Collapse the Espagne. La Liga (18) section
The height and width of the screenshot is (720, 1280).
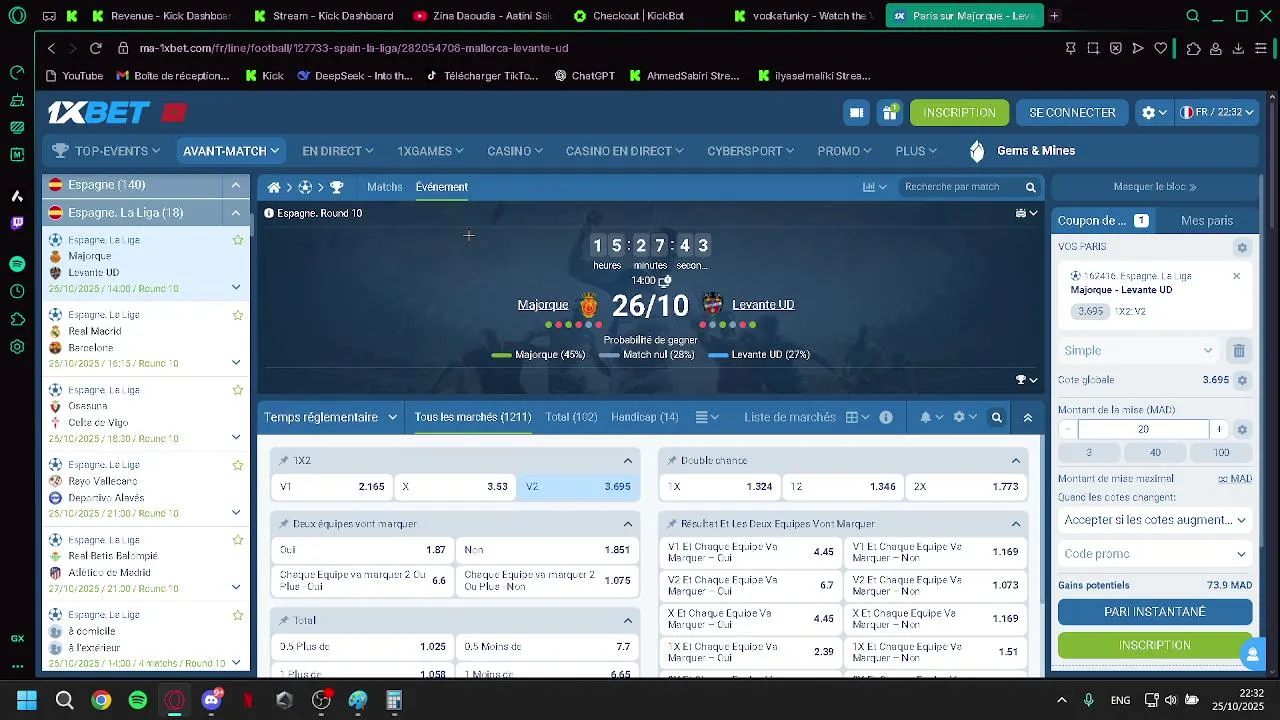(236, 213)
